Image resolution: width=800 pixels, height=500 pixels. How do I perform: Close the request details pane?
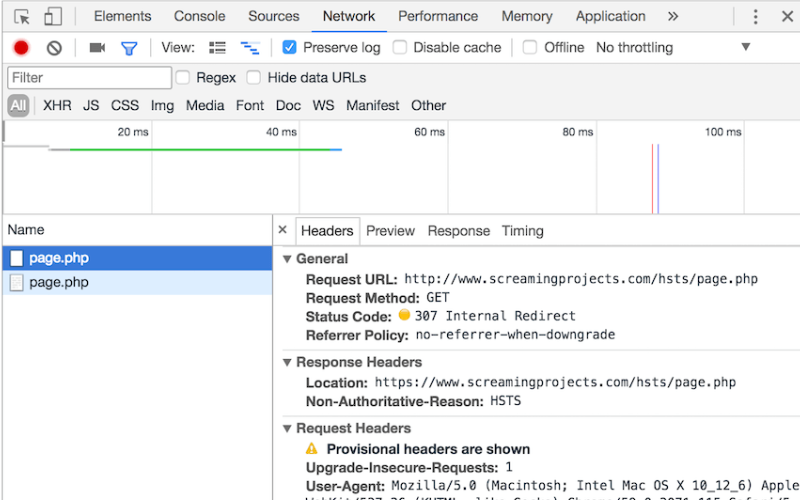tap(282, 231)
